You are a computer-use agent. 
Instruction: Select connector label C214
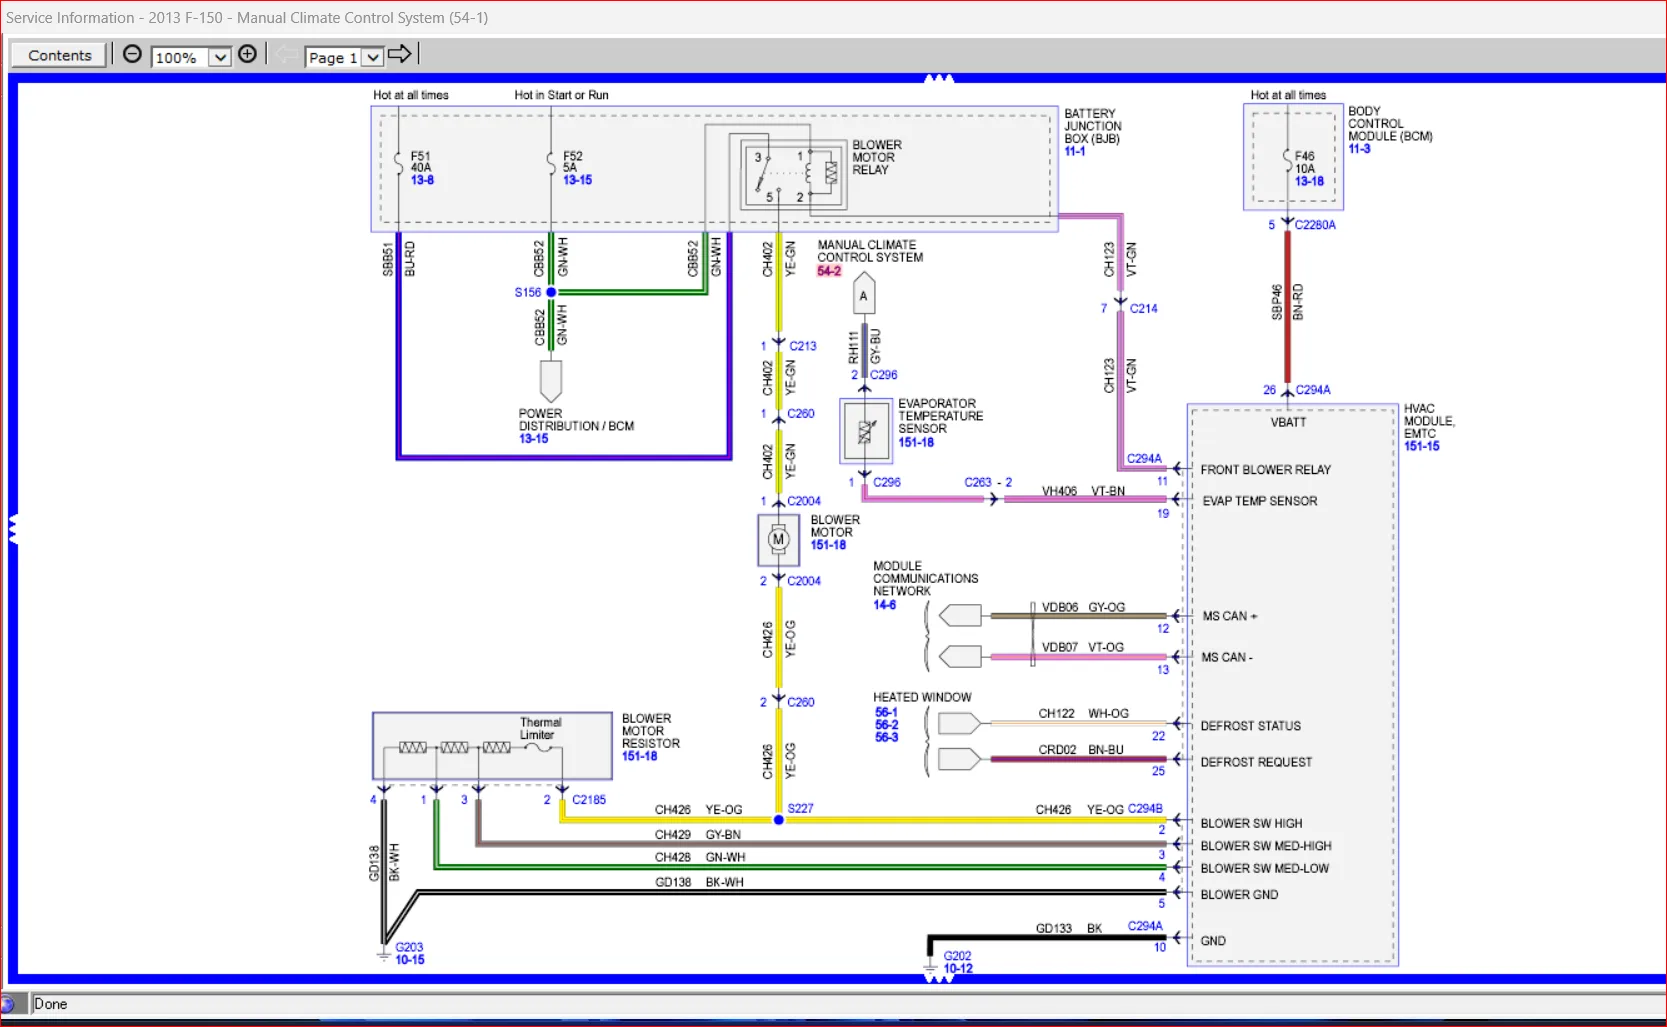pos(1143,309)
